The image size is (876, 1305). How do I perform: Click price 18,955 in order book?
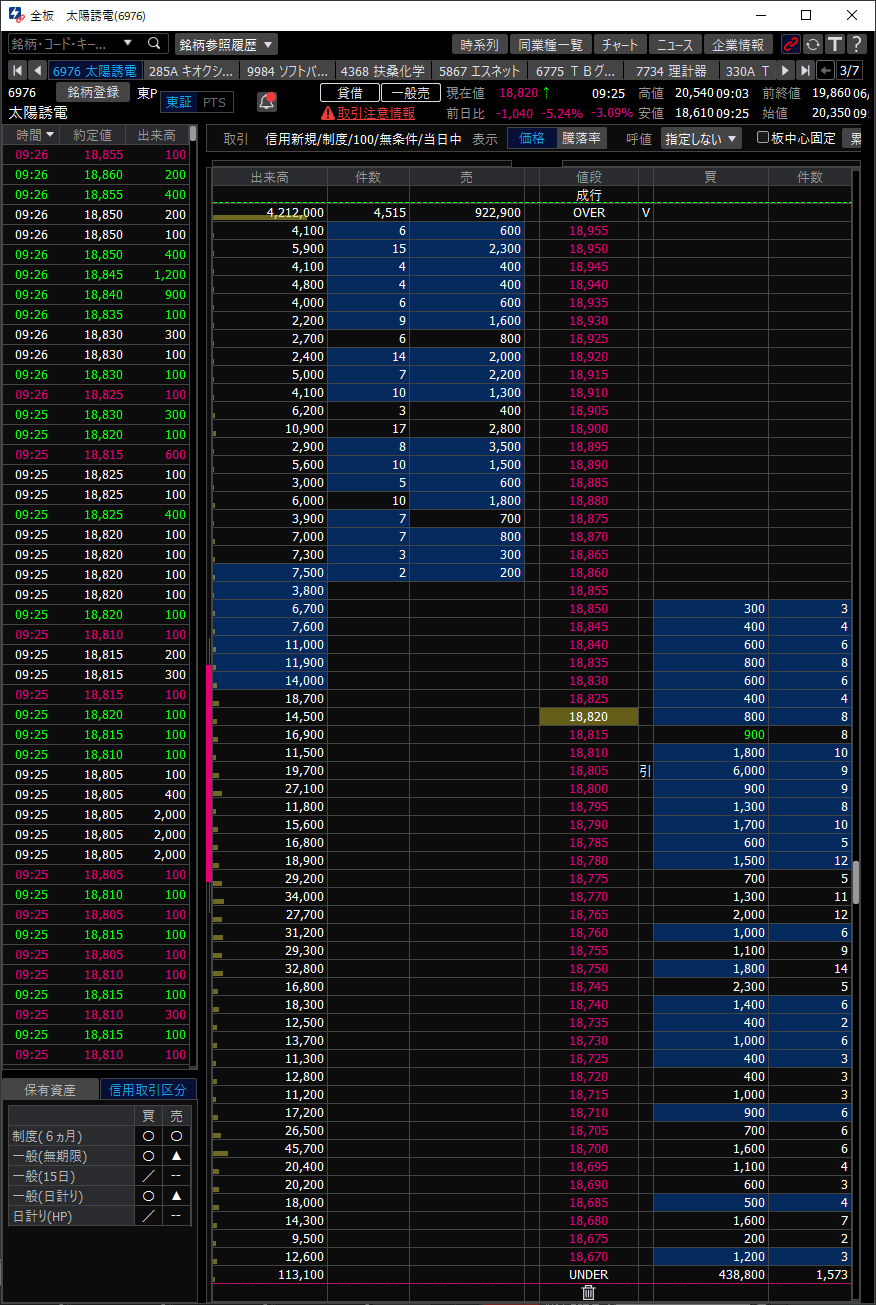coord(589,230)
